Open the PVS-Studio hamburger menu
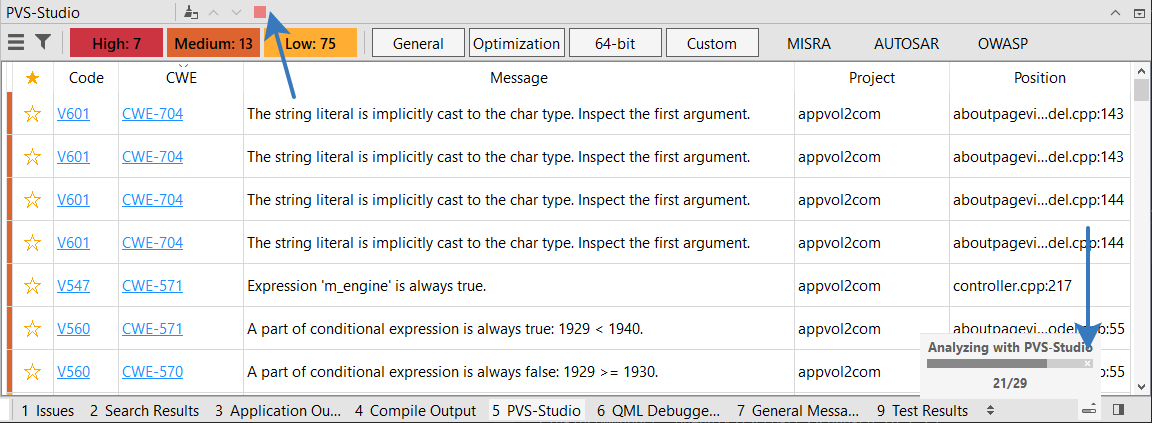The width and height of the screenshot is (1152, 423). pos(16,43)
